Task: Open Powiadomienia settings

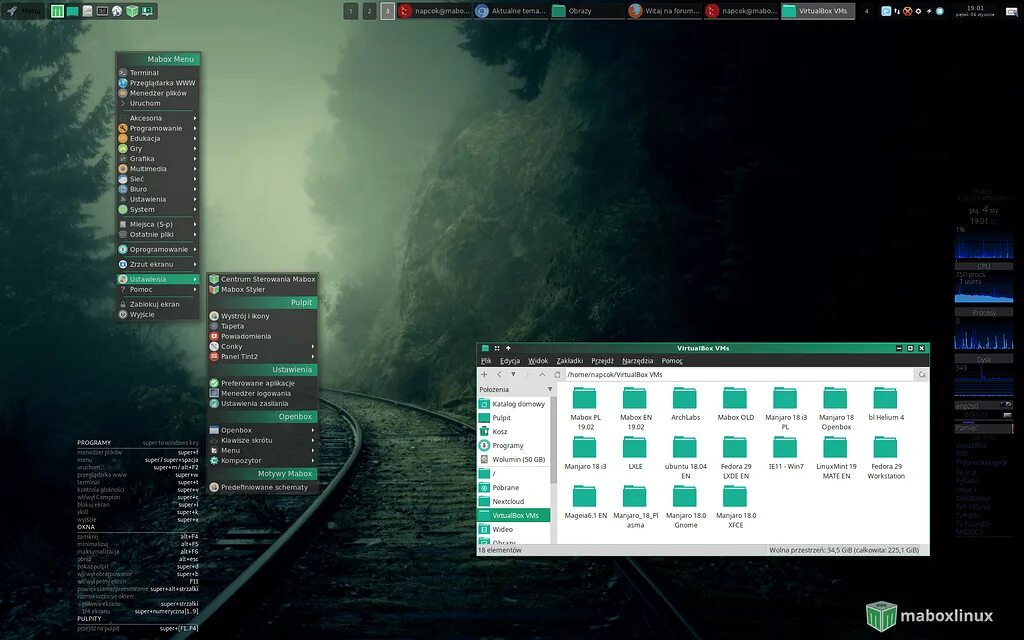Action: click(262, 336)
